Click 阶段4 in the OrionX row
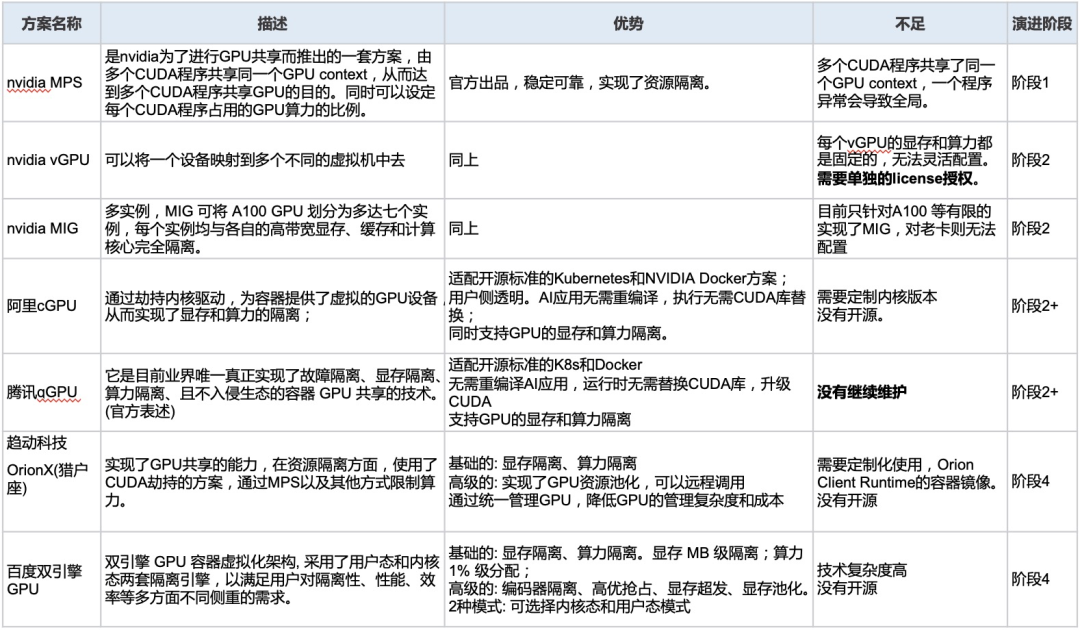Screen dimensions: 1080x630 1030,481
